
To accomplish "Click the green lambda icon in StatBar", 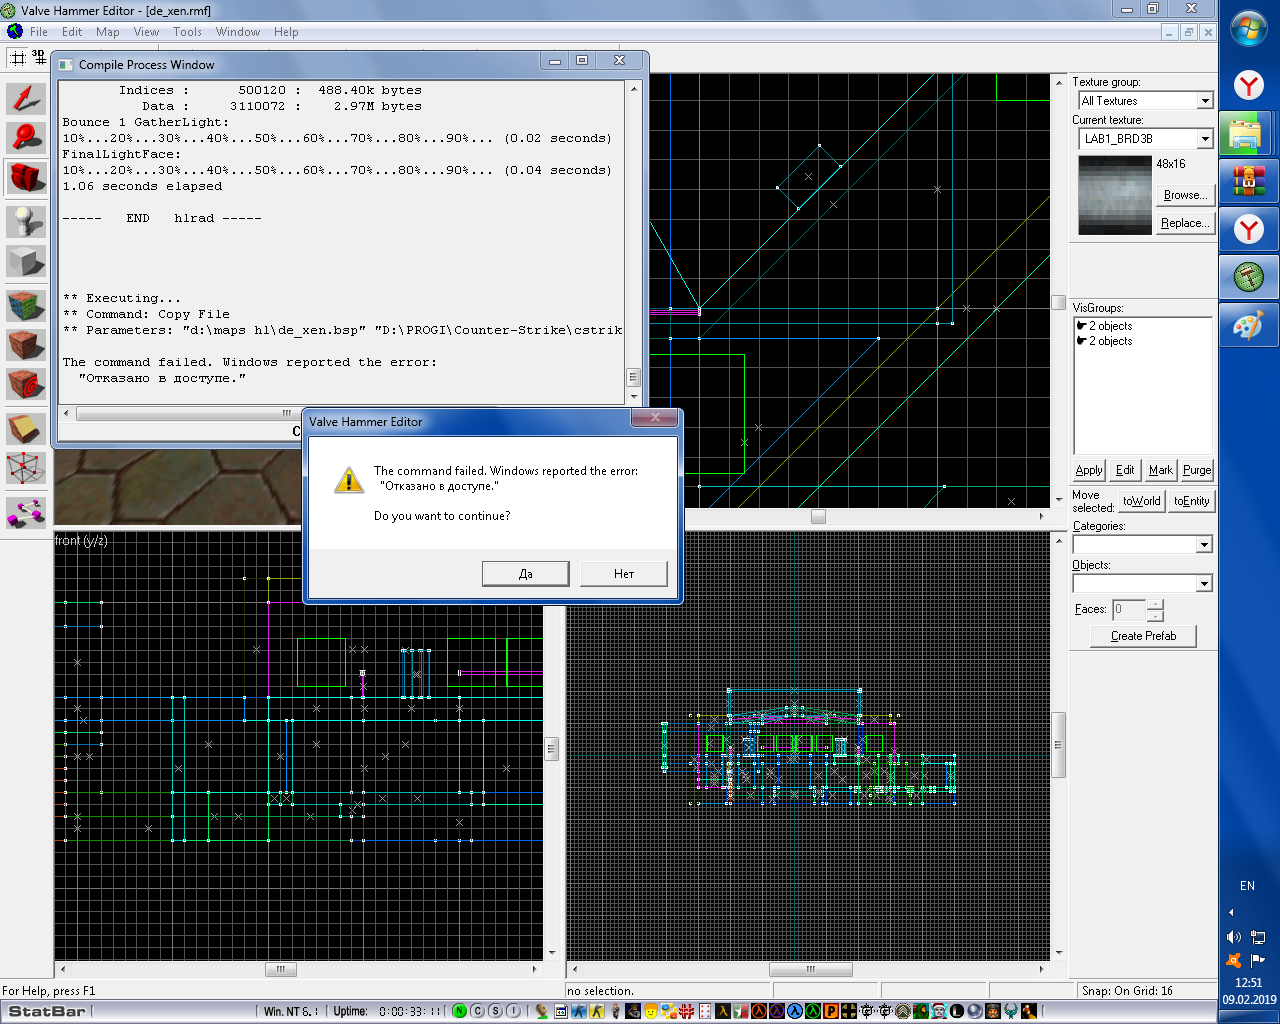I will point(813,1011).
